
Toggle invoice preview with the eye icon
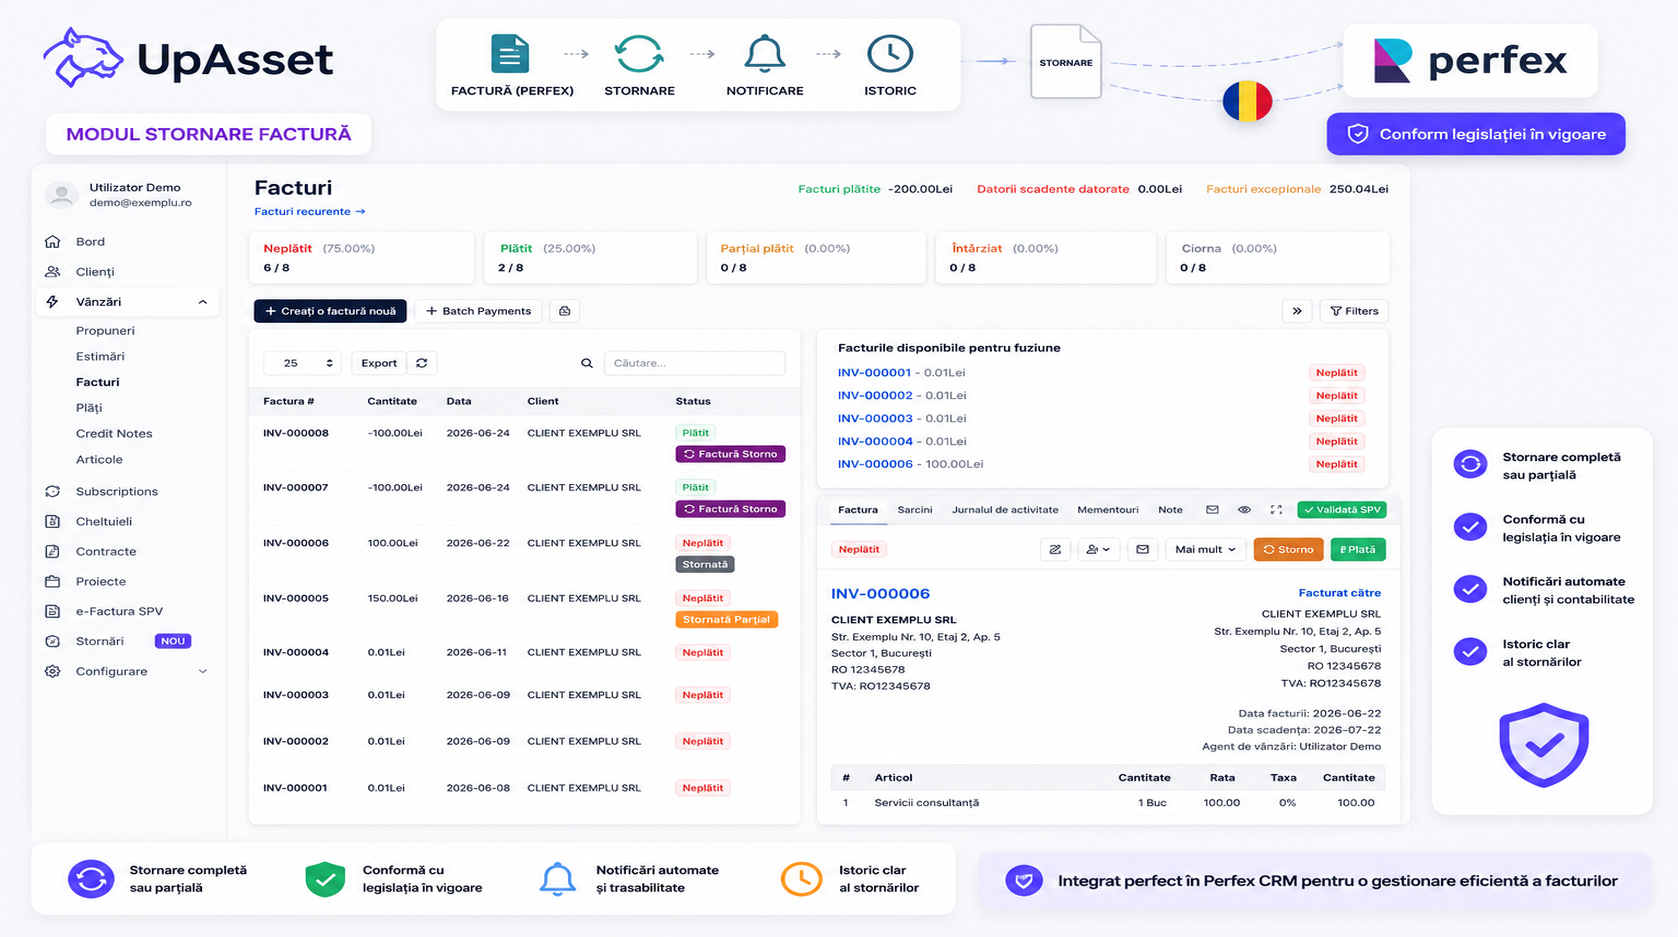pyautogui.click(x=1244, y=510)
